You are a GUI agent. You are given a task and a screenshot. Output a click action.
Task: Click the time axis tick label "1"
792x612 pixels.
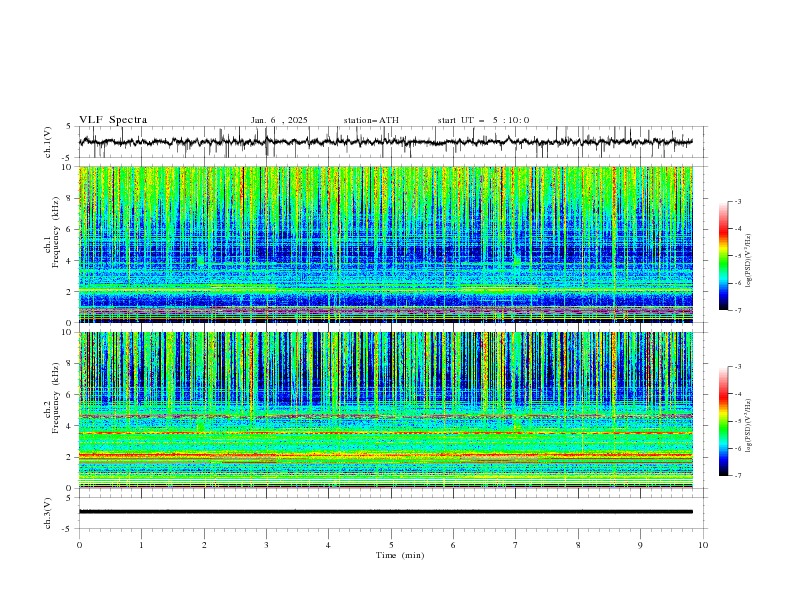[142, 545]
